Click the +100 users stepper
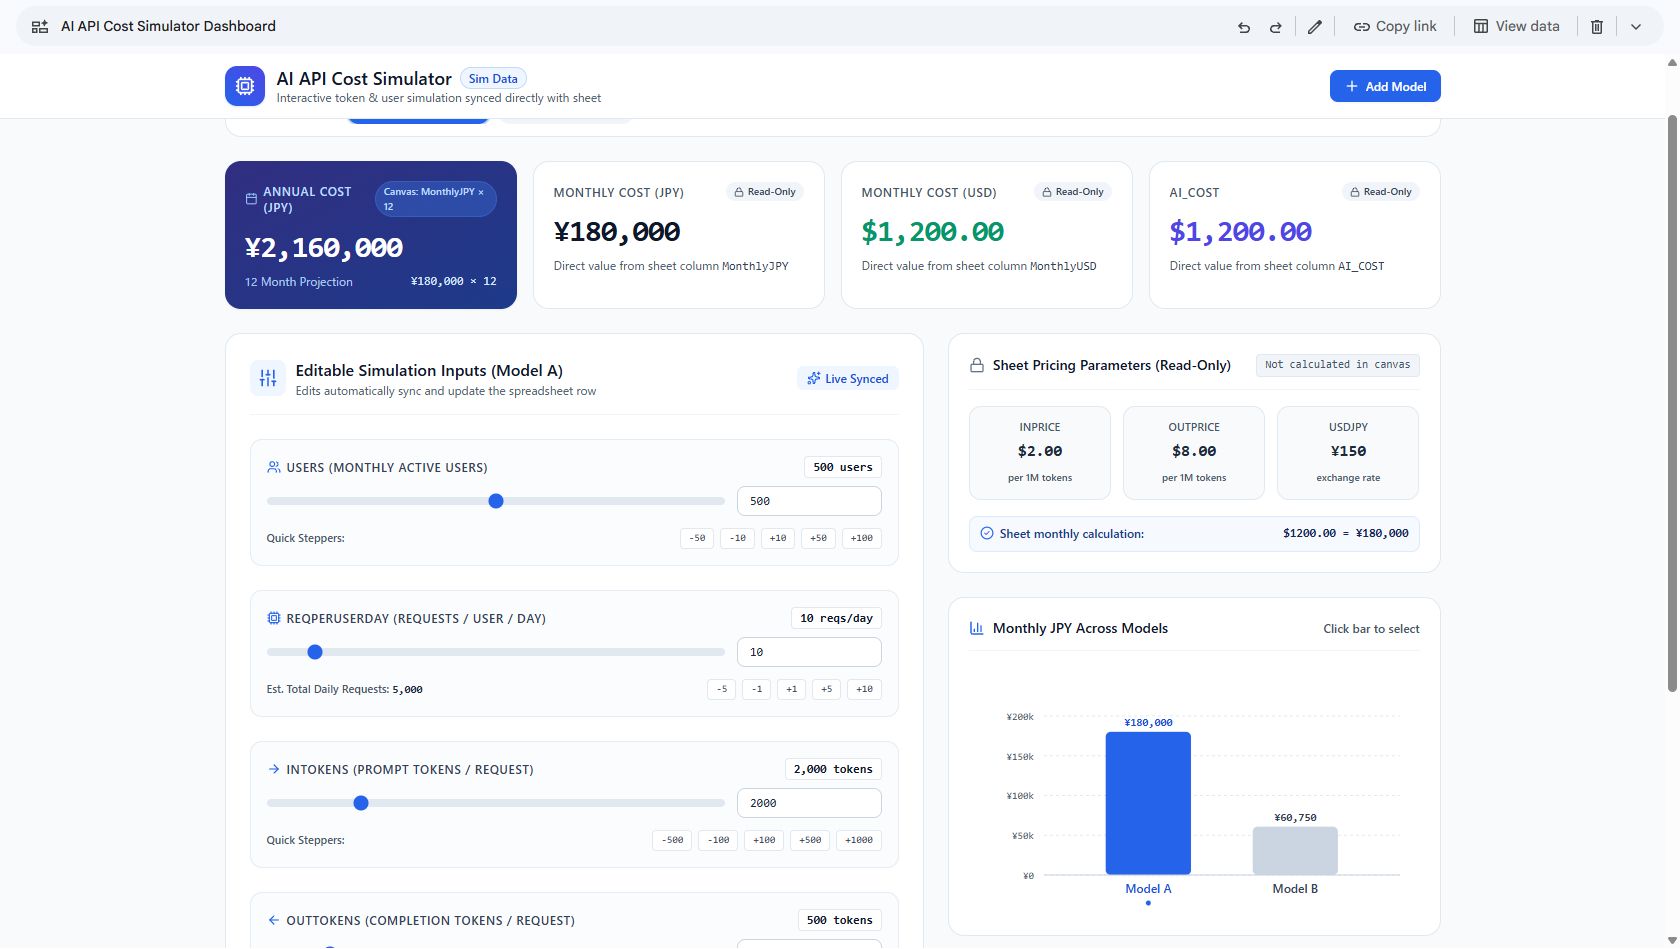This screenshot has width=1680, height=949. coord(861,538)
